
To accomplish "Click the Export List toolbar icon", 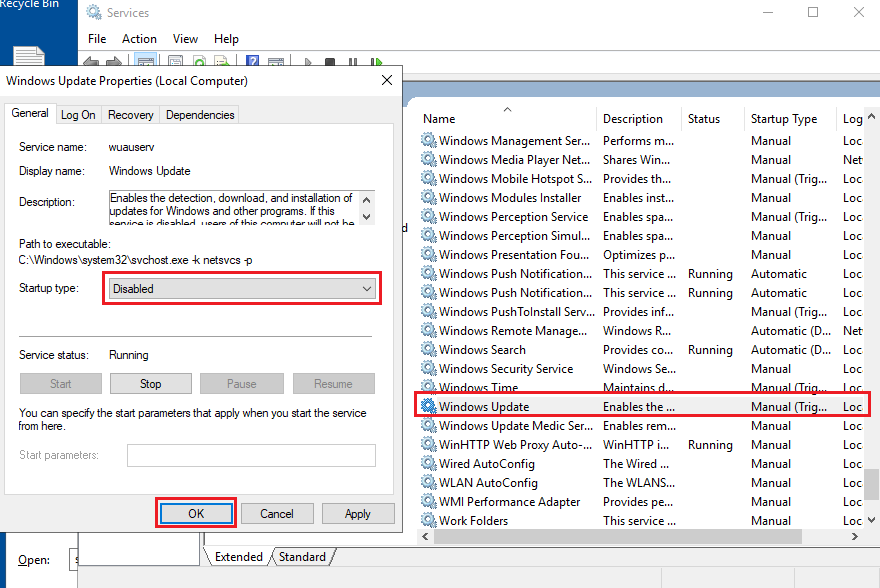I will click(x=222, y=61).
